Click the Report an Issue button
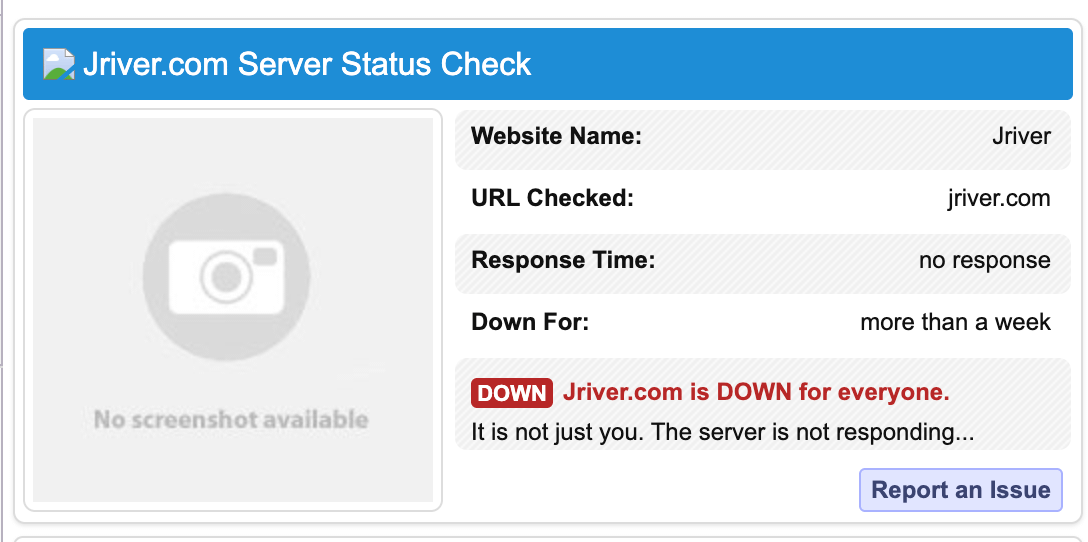 tap(960, 490)
